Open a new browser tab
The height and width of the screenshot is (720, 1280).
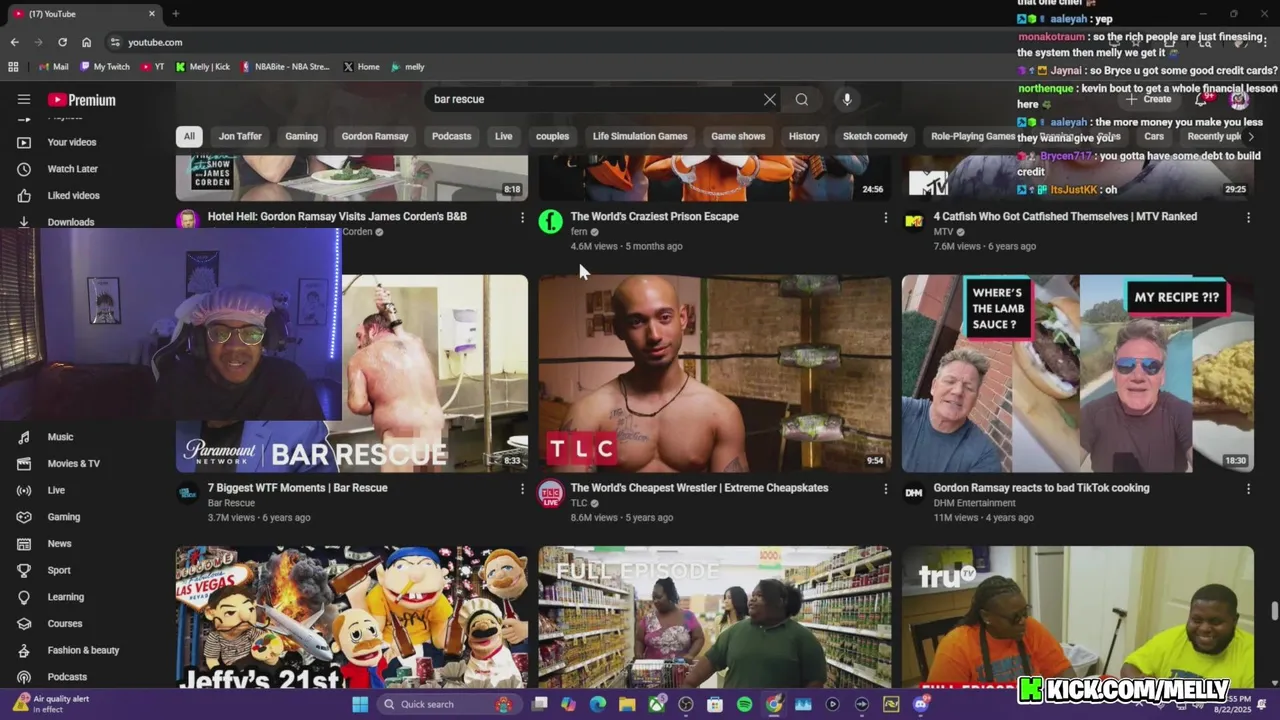pyautogui.click(x=175, y=13)
